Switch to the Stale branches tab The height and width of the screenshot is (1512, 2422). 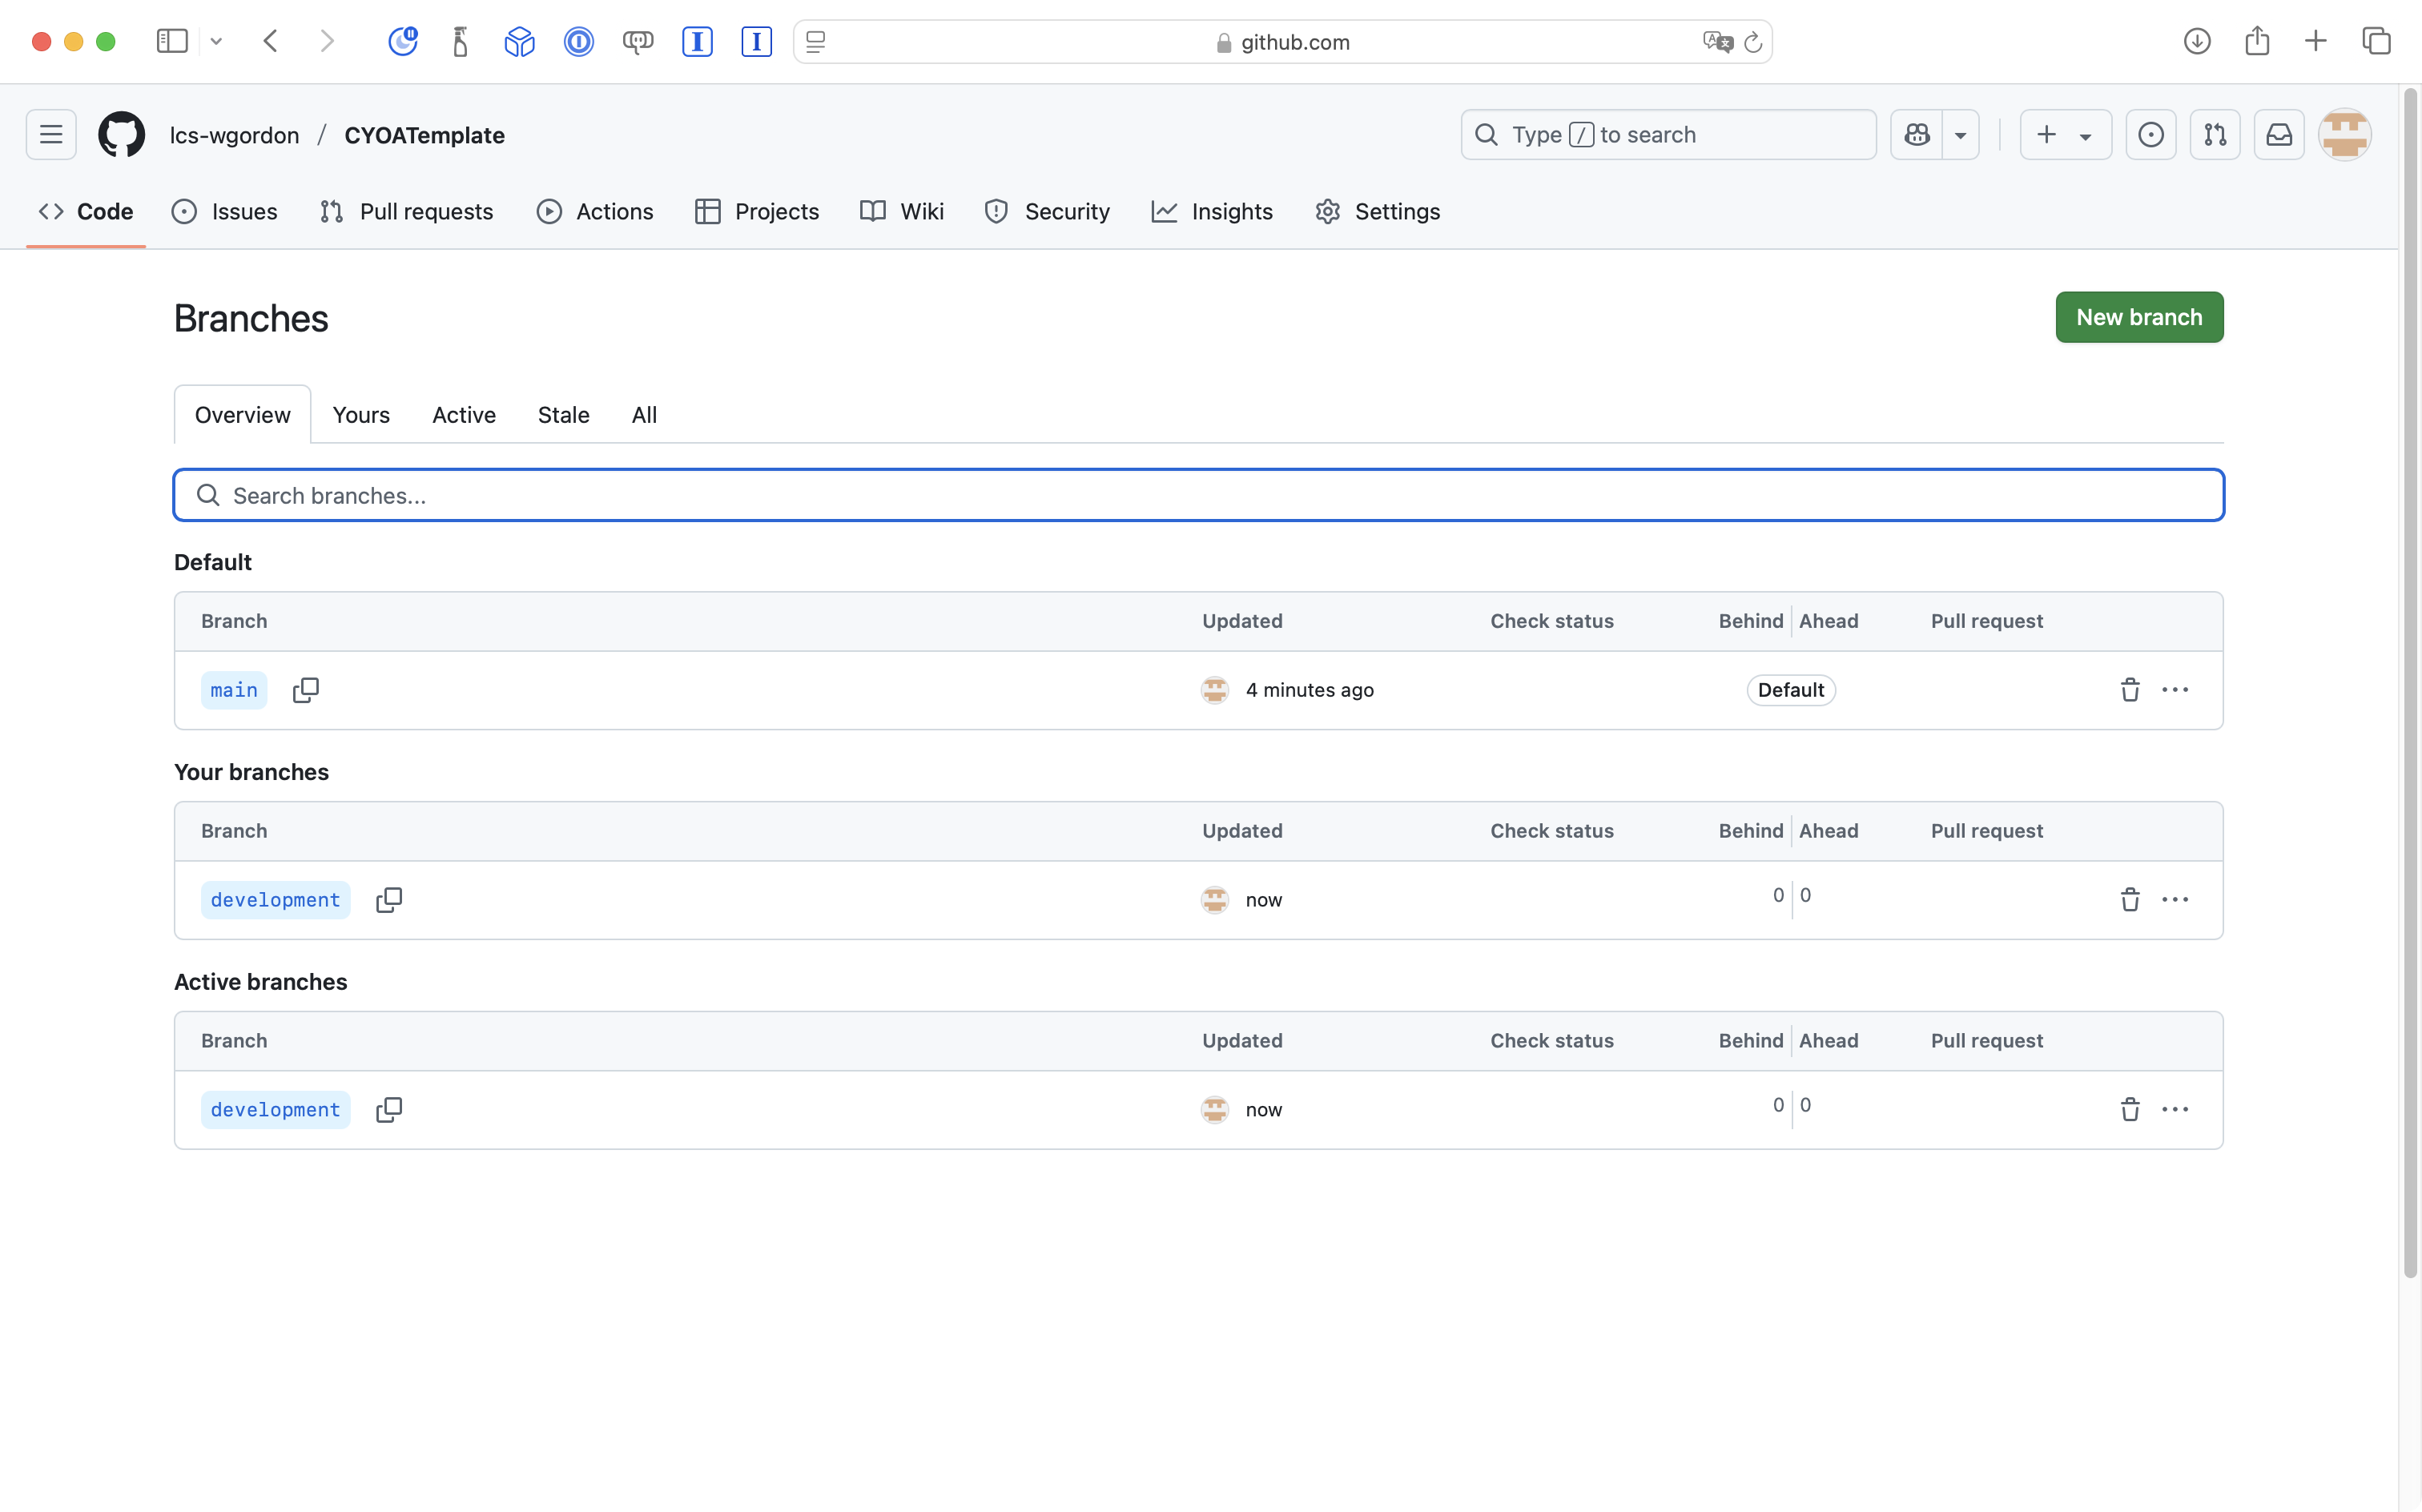tap(563, 415)
